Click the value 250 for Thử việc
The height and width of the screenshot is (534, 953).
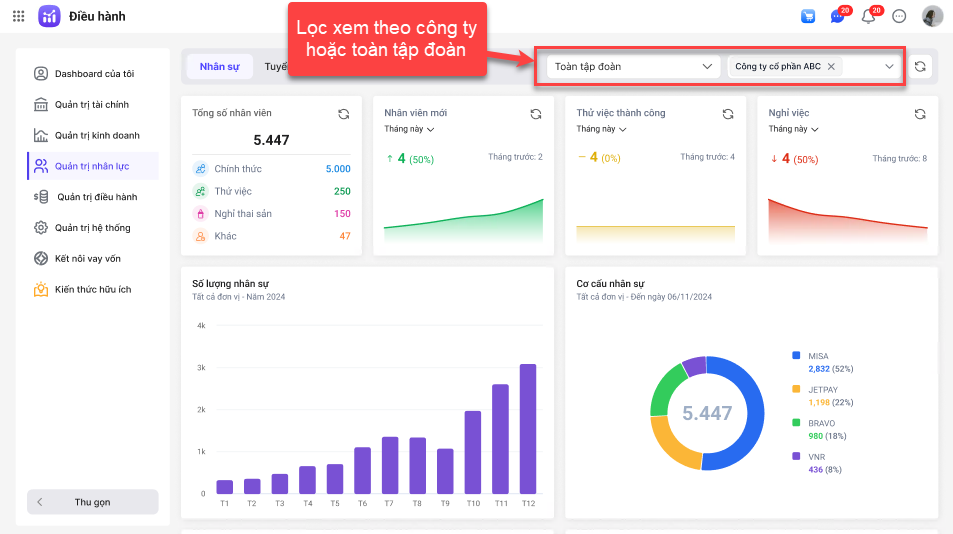pyautogui.click(x=342, y=191)
